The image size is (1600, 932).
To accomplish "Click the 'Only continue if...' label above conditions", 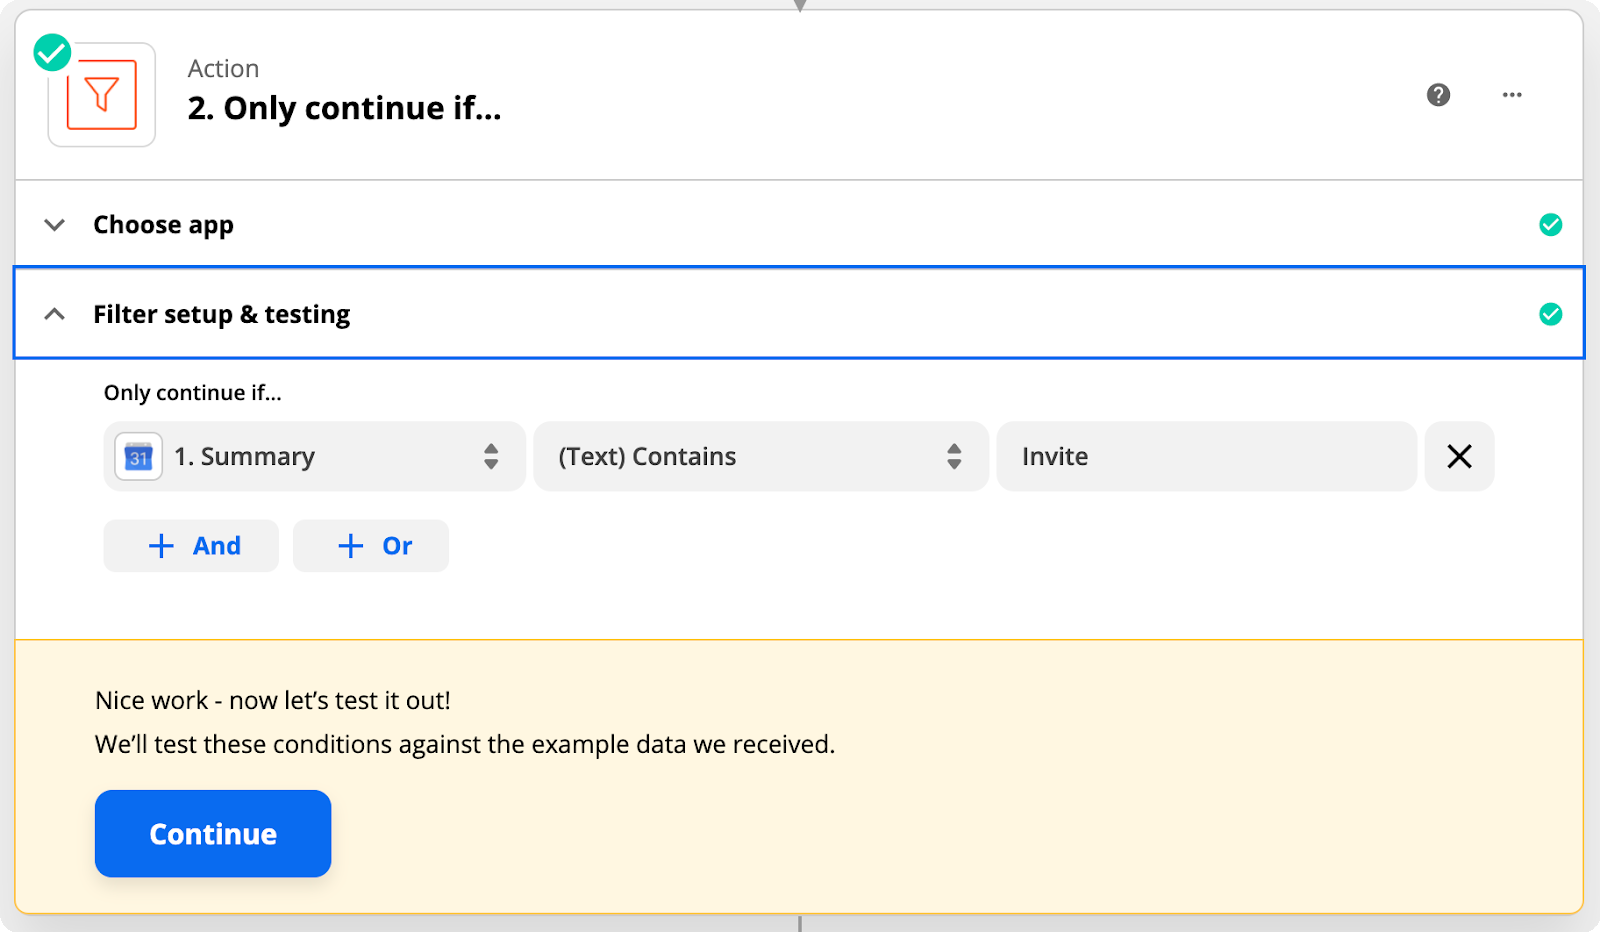I will pyautogui.click(x=193, y=393).
